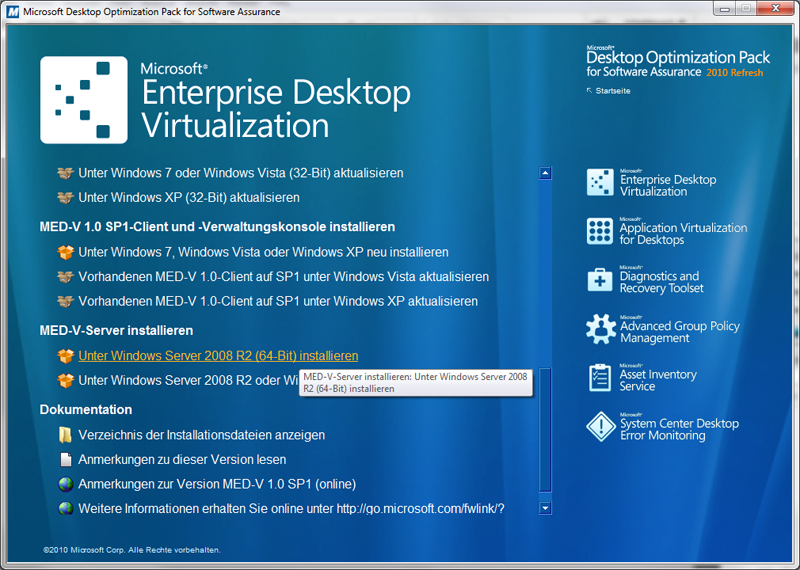Open Unter Windows Server 2008 R2 (64-Bit) installieren
800x570 pixels.
[218, 356]
